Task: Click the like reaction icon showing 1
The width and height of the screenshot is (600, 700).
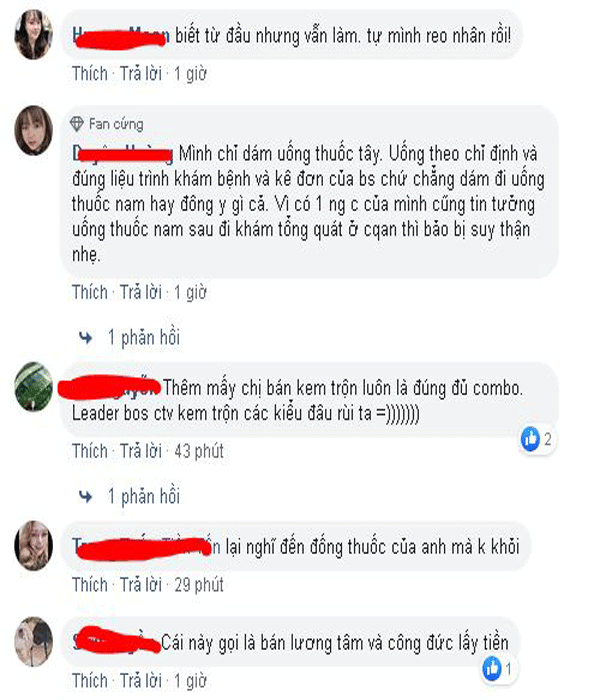Action: (x=492, y=668)
